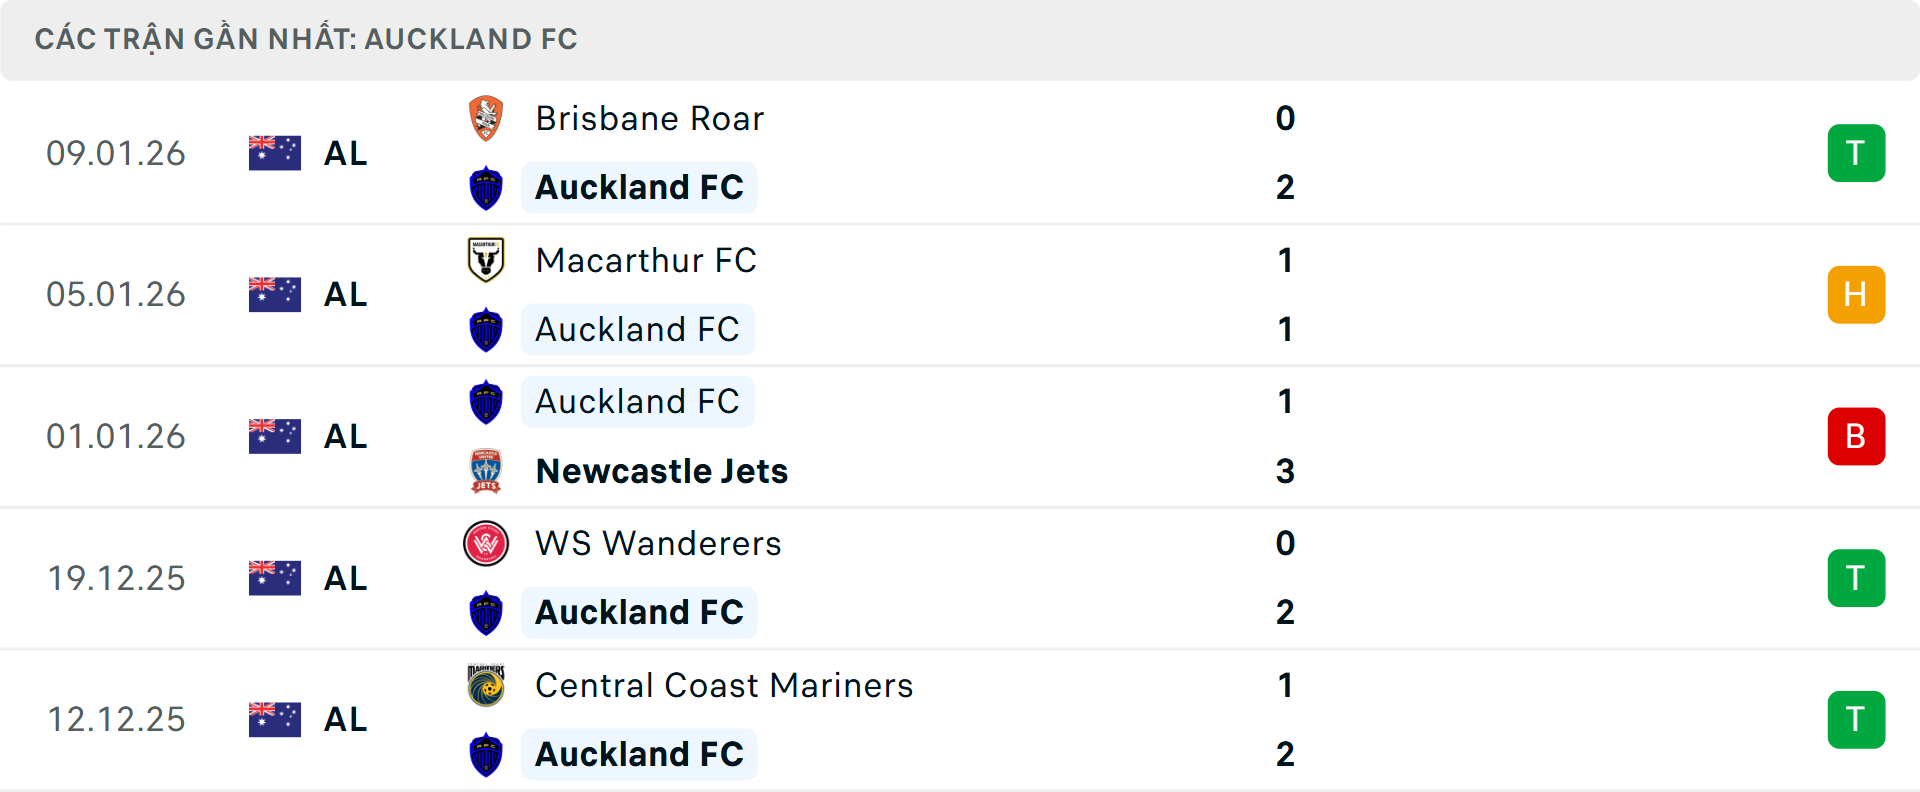Click the Brisbane Roar team crest
Screen dimensions: 1920x792
click(x=486, y=118)
